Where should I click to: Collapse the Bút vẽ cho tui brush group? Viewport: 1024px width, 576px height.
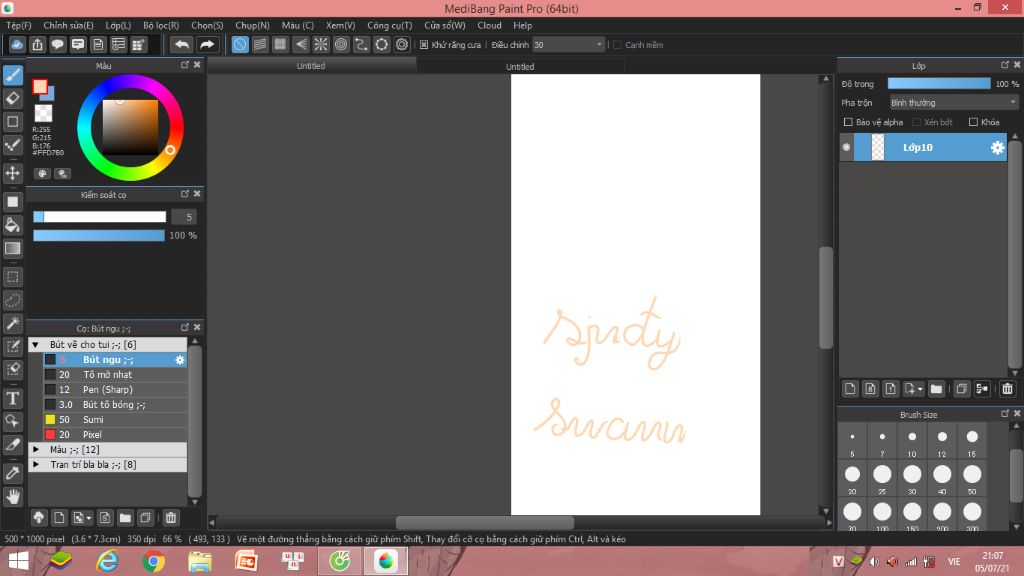36,344
